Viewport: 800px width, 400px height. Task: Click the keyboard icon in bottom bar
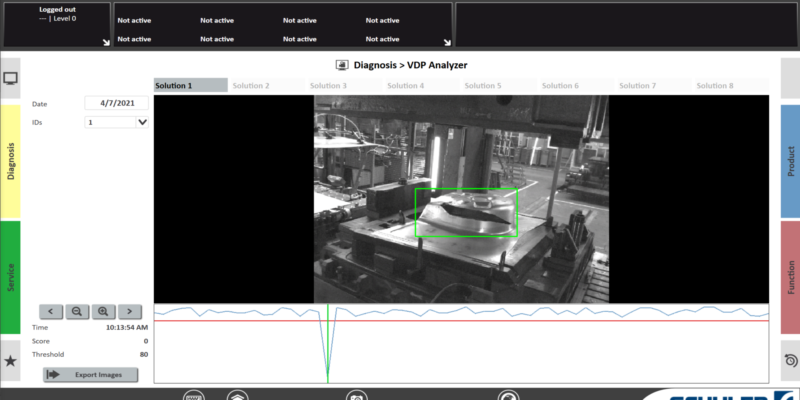[192, 396]
